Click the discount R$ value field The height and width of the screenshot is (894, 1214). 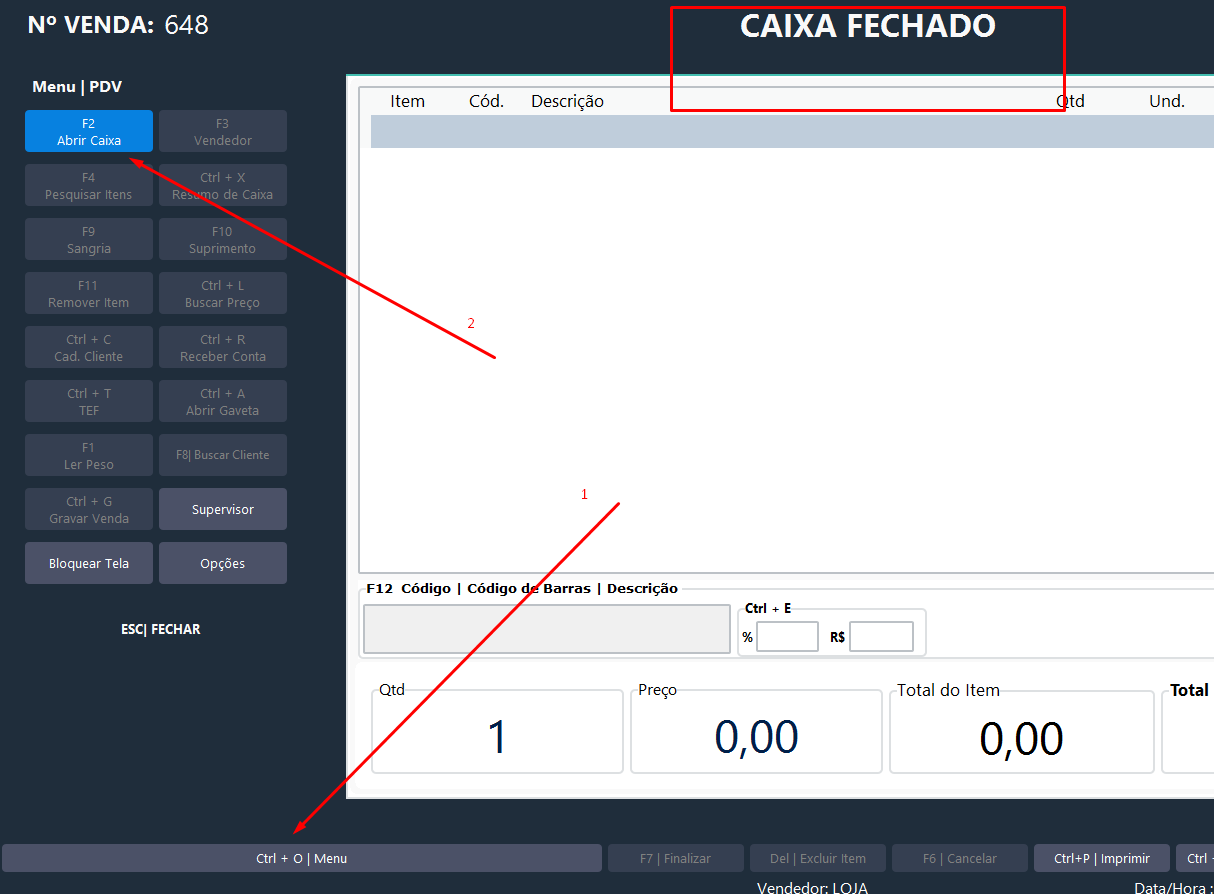(882, 637)
